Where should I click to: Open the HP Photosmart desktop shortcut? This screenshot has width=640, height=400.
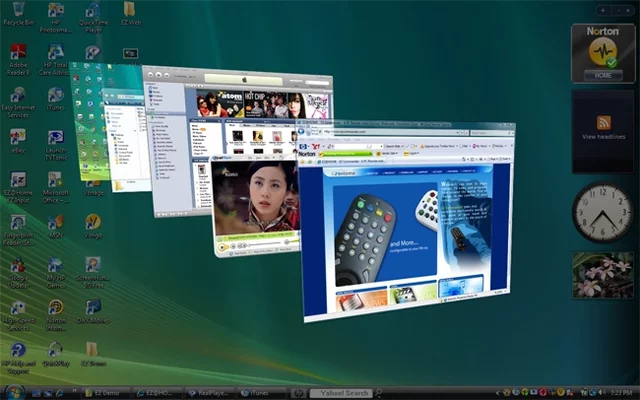(x=56, y=18)
